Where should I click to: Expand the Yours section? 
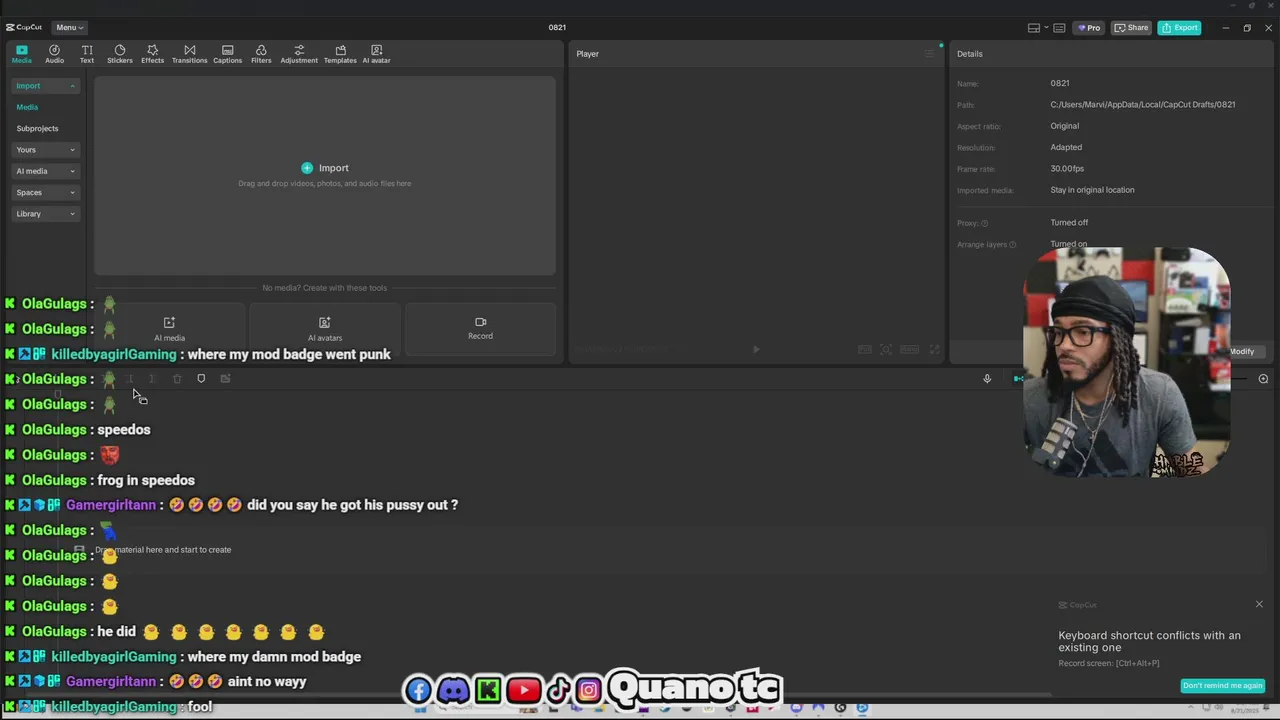pyautogui.click(x=46, y=150)
